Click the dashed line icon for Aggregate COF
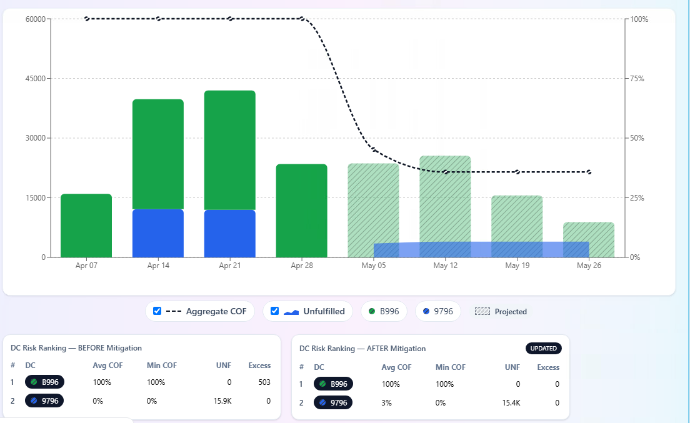The width and height of the screenshot is (690, 423). tap(174, 311)
